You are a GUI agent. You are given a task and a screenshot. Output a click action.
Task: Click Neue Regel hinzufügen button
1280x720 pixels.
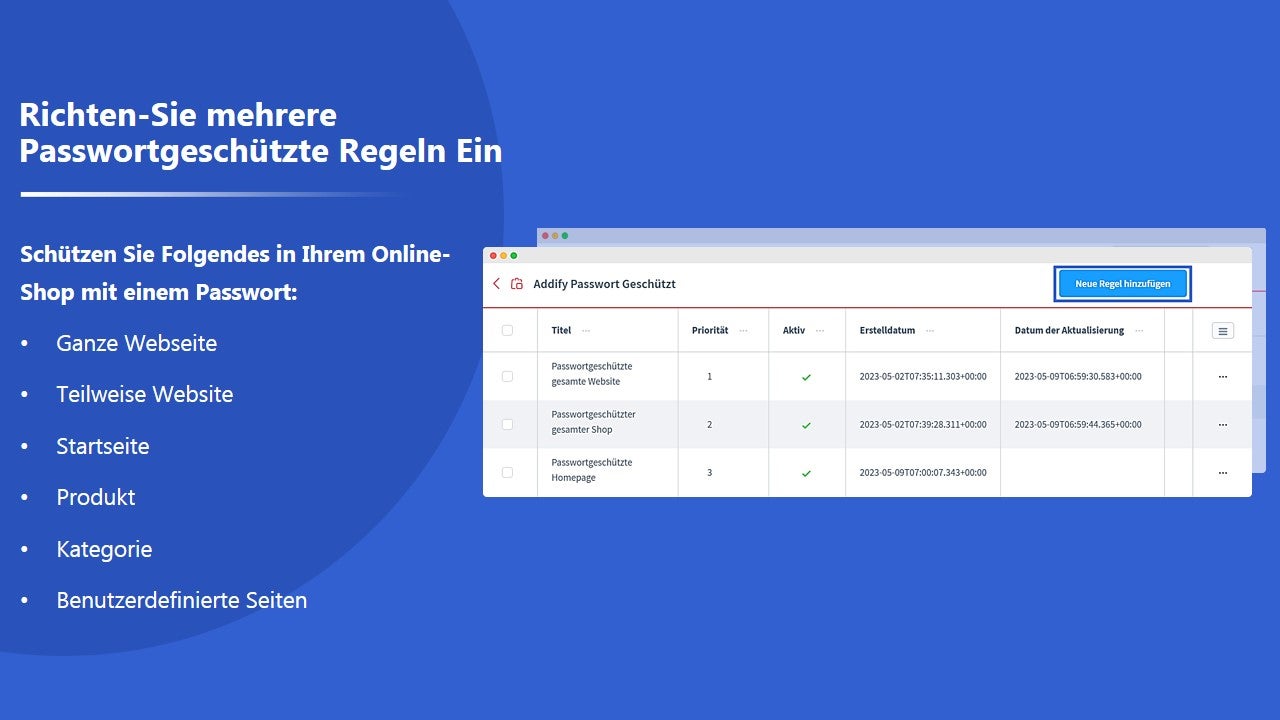(x=1123, y=284)
